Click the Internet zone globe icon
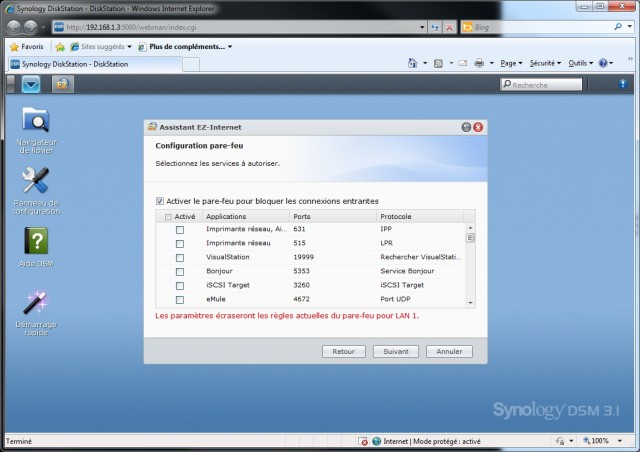This screenshot has height=452, width=640. [377, 441]
